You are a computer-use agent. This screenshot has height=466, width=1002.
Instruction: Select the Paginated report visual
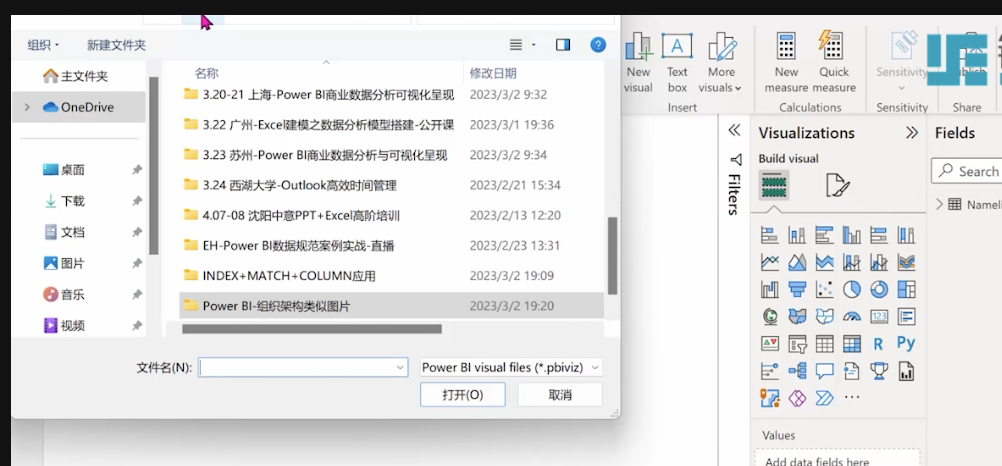point(906,371)
